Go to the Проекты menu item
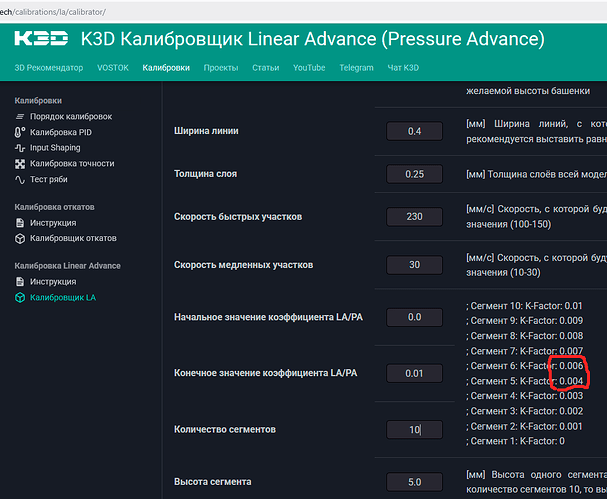 coord(221,68)
